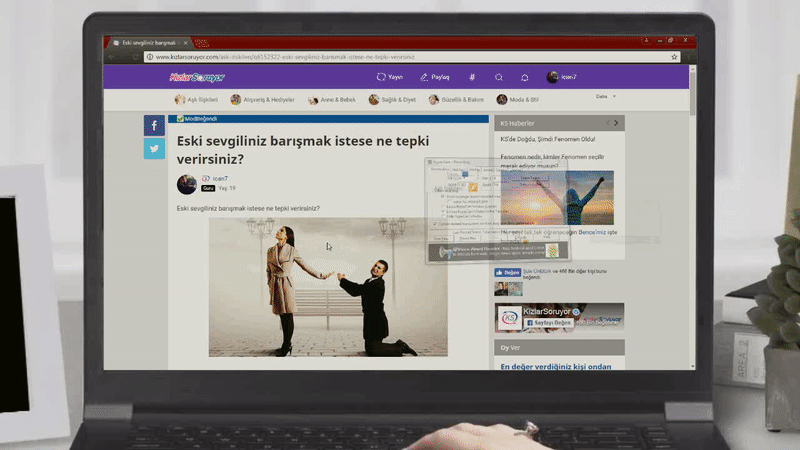Viewport: 800px width, 450px height.
Task: Click the browser back arrow
Action: point(111,57)
